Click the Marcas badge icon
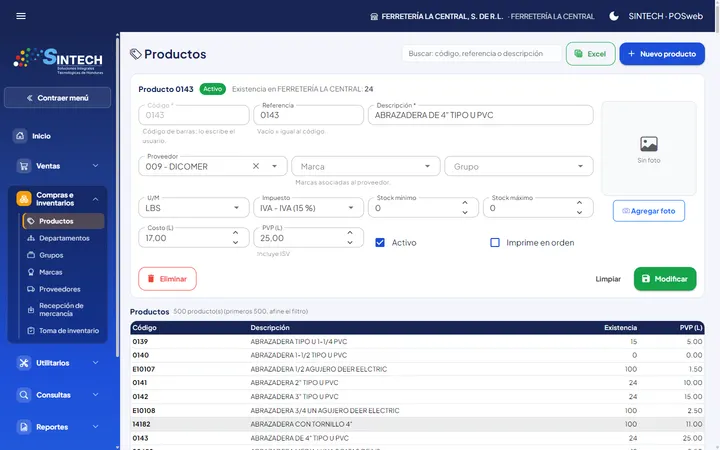 point(31,272)
